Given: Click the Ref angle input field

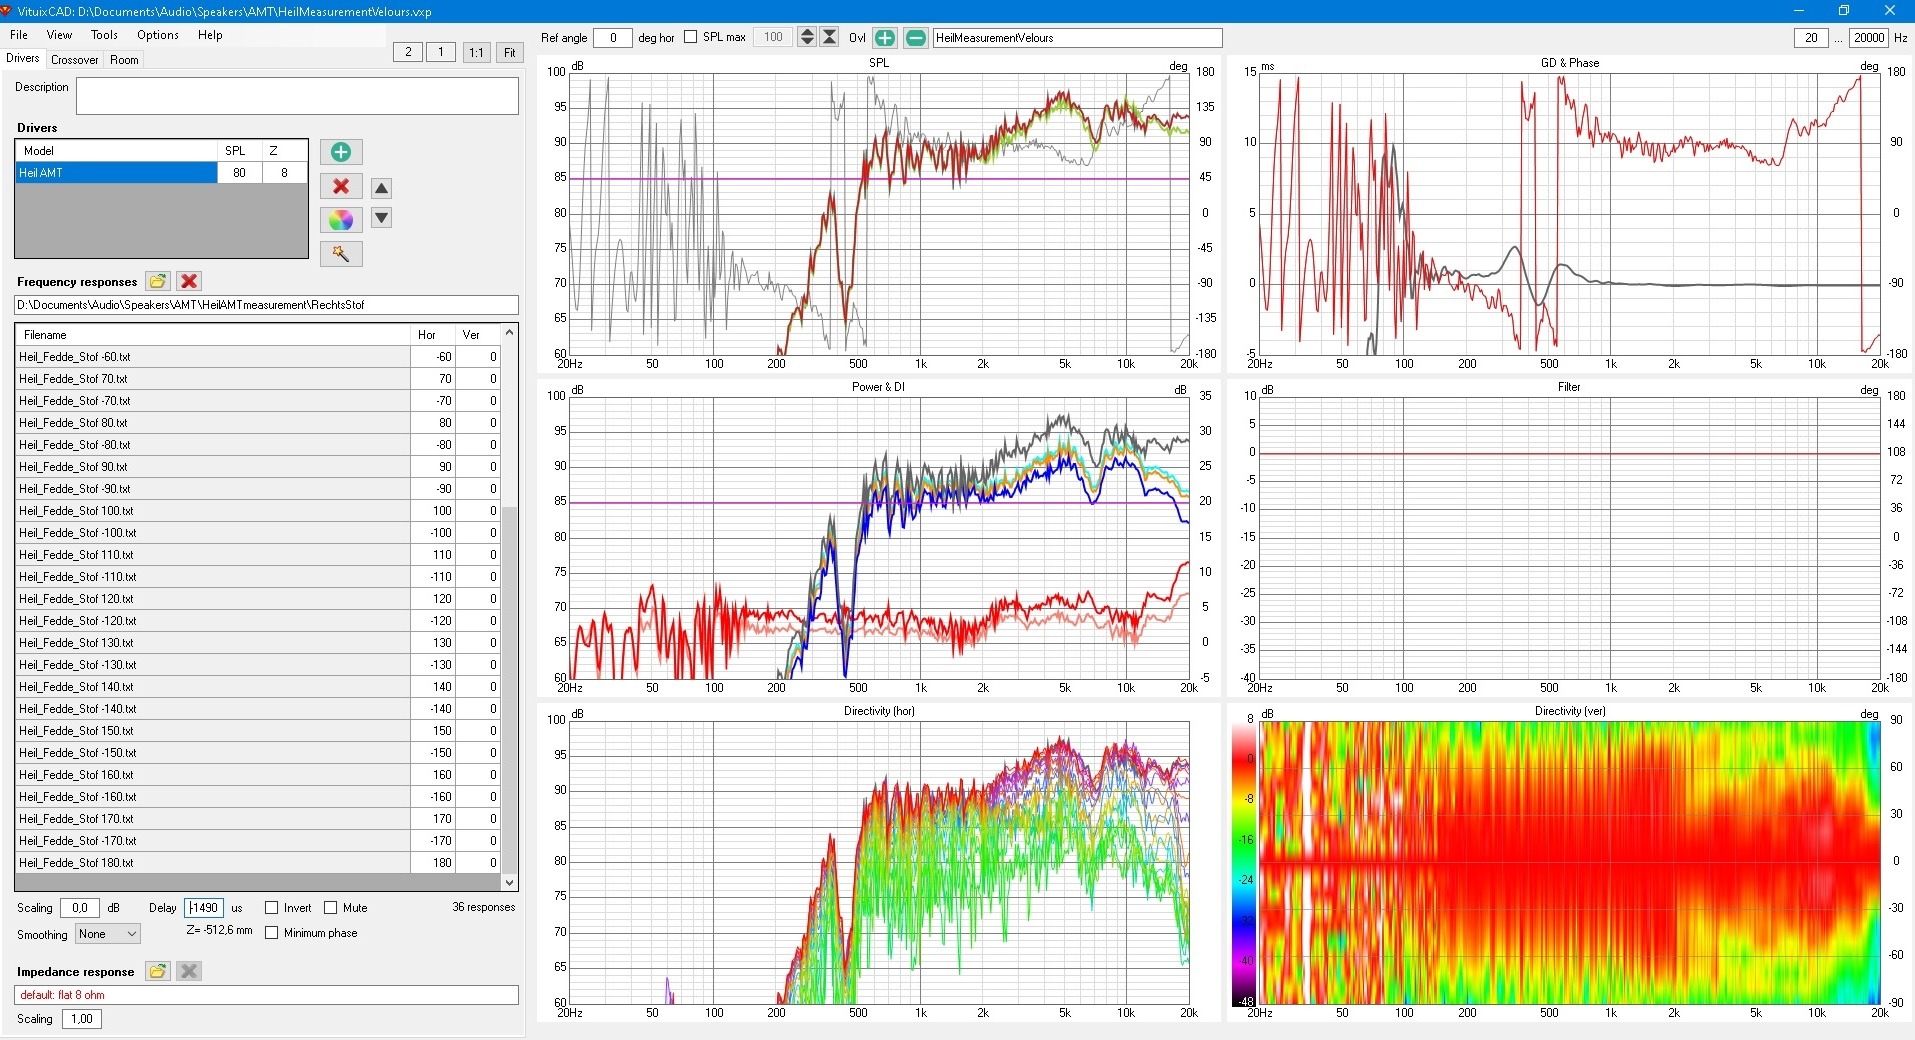Looking at the screenshot, I should coord(613,38).
